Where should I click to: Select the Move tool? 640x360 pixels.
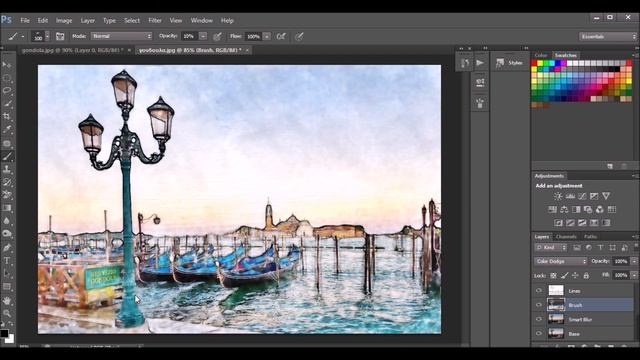7,64
